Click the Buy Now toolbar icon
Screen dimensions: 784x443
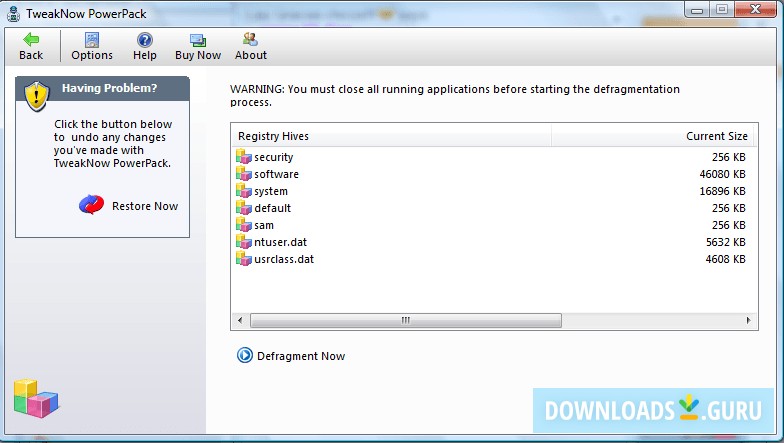pos(198,40)
